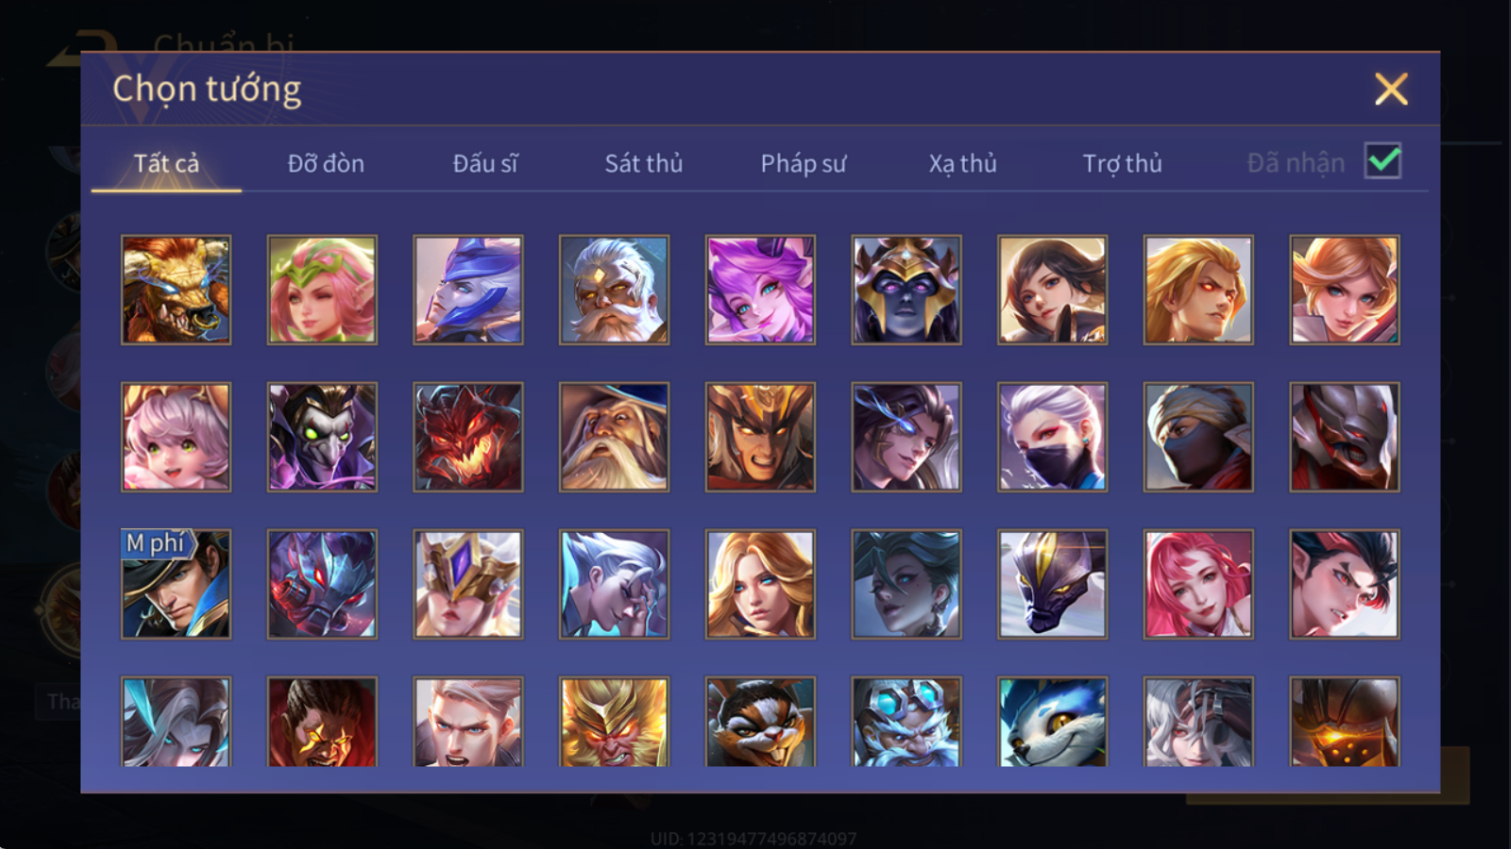
Task: Pick the golden monkey king hero portrait
Action: click(614, 722)
